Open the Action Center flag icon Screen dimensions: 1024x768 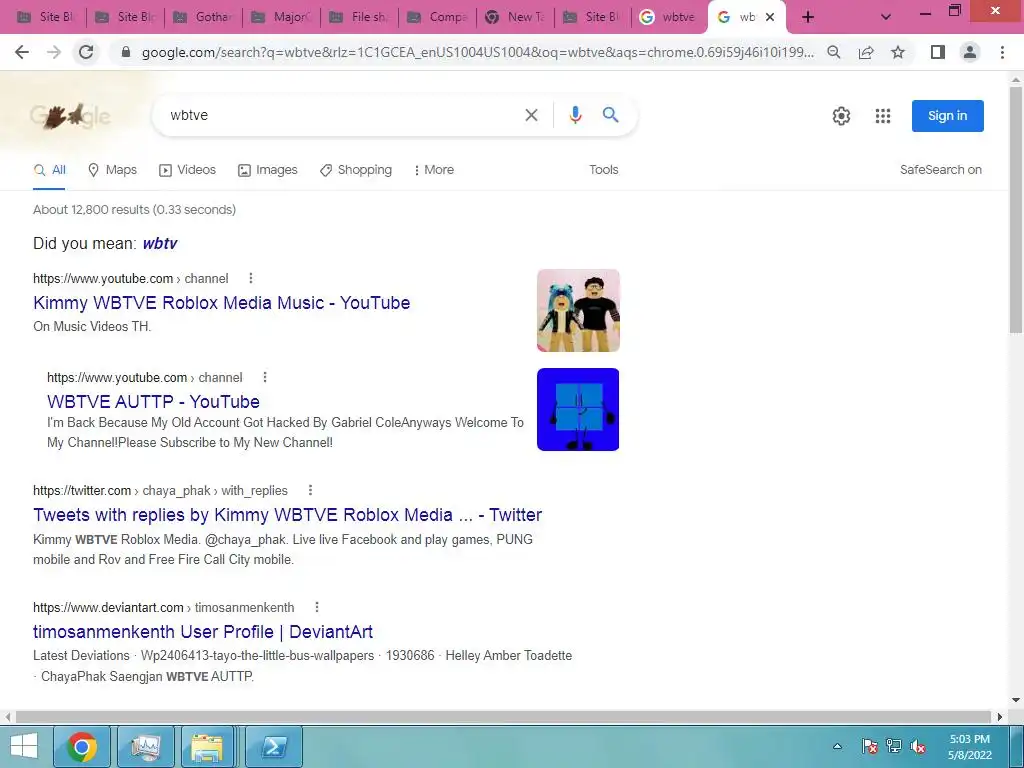[x=869, y=746]
